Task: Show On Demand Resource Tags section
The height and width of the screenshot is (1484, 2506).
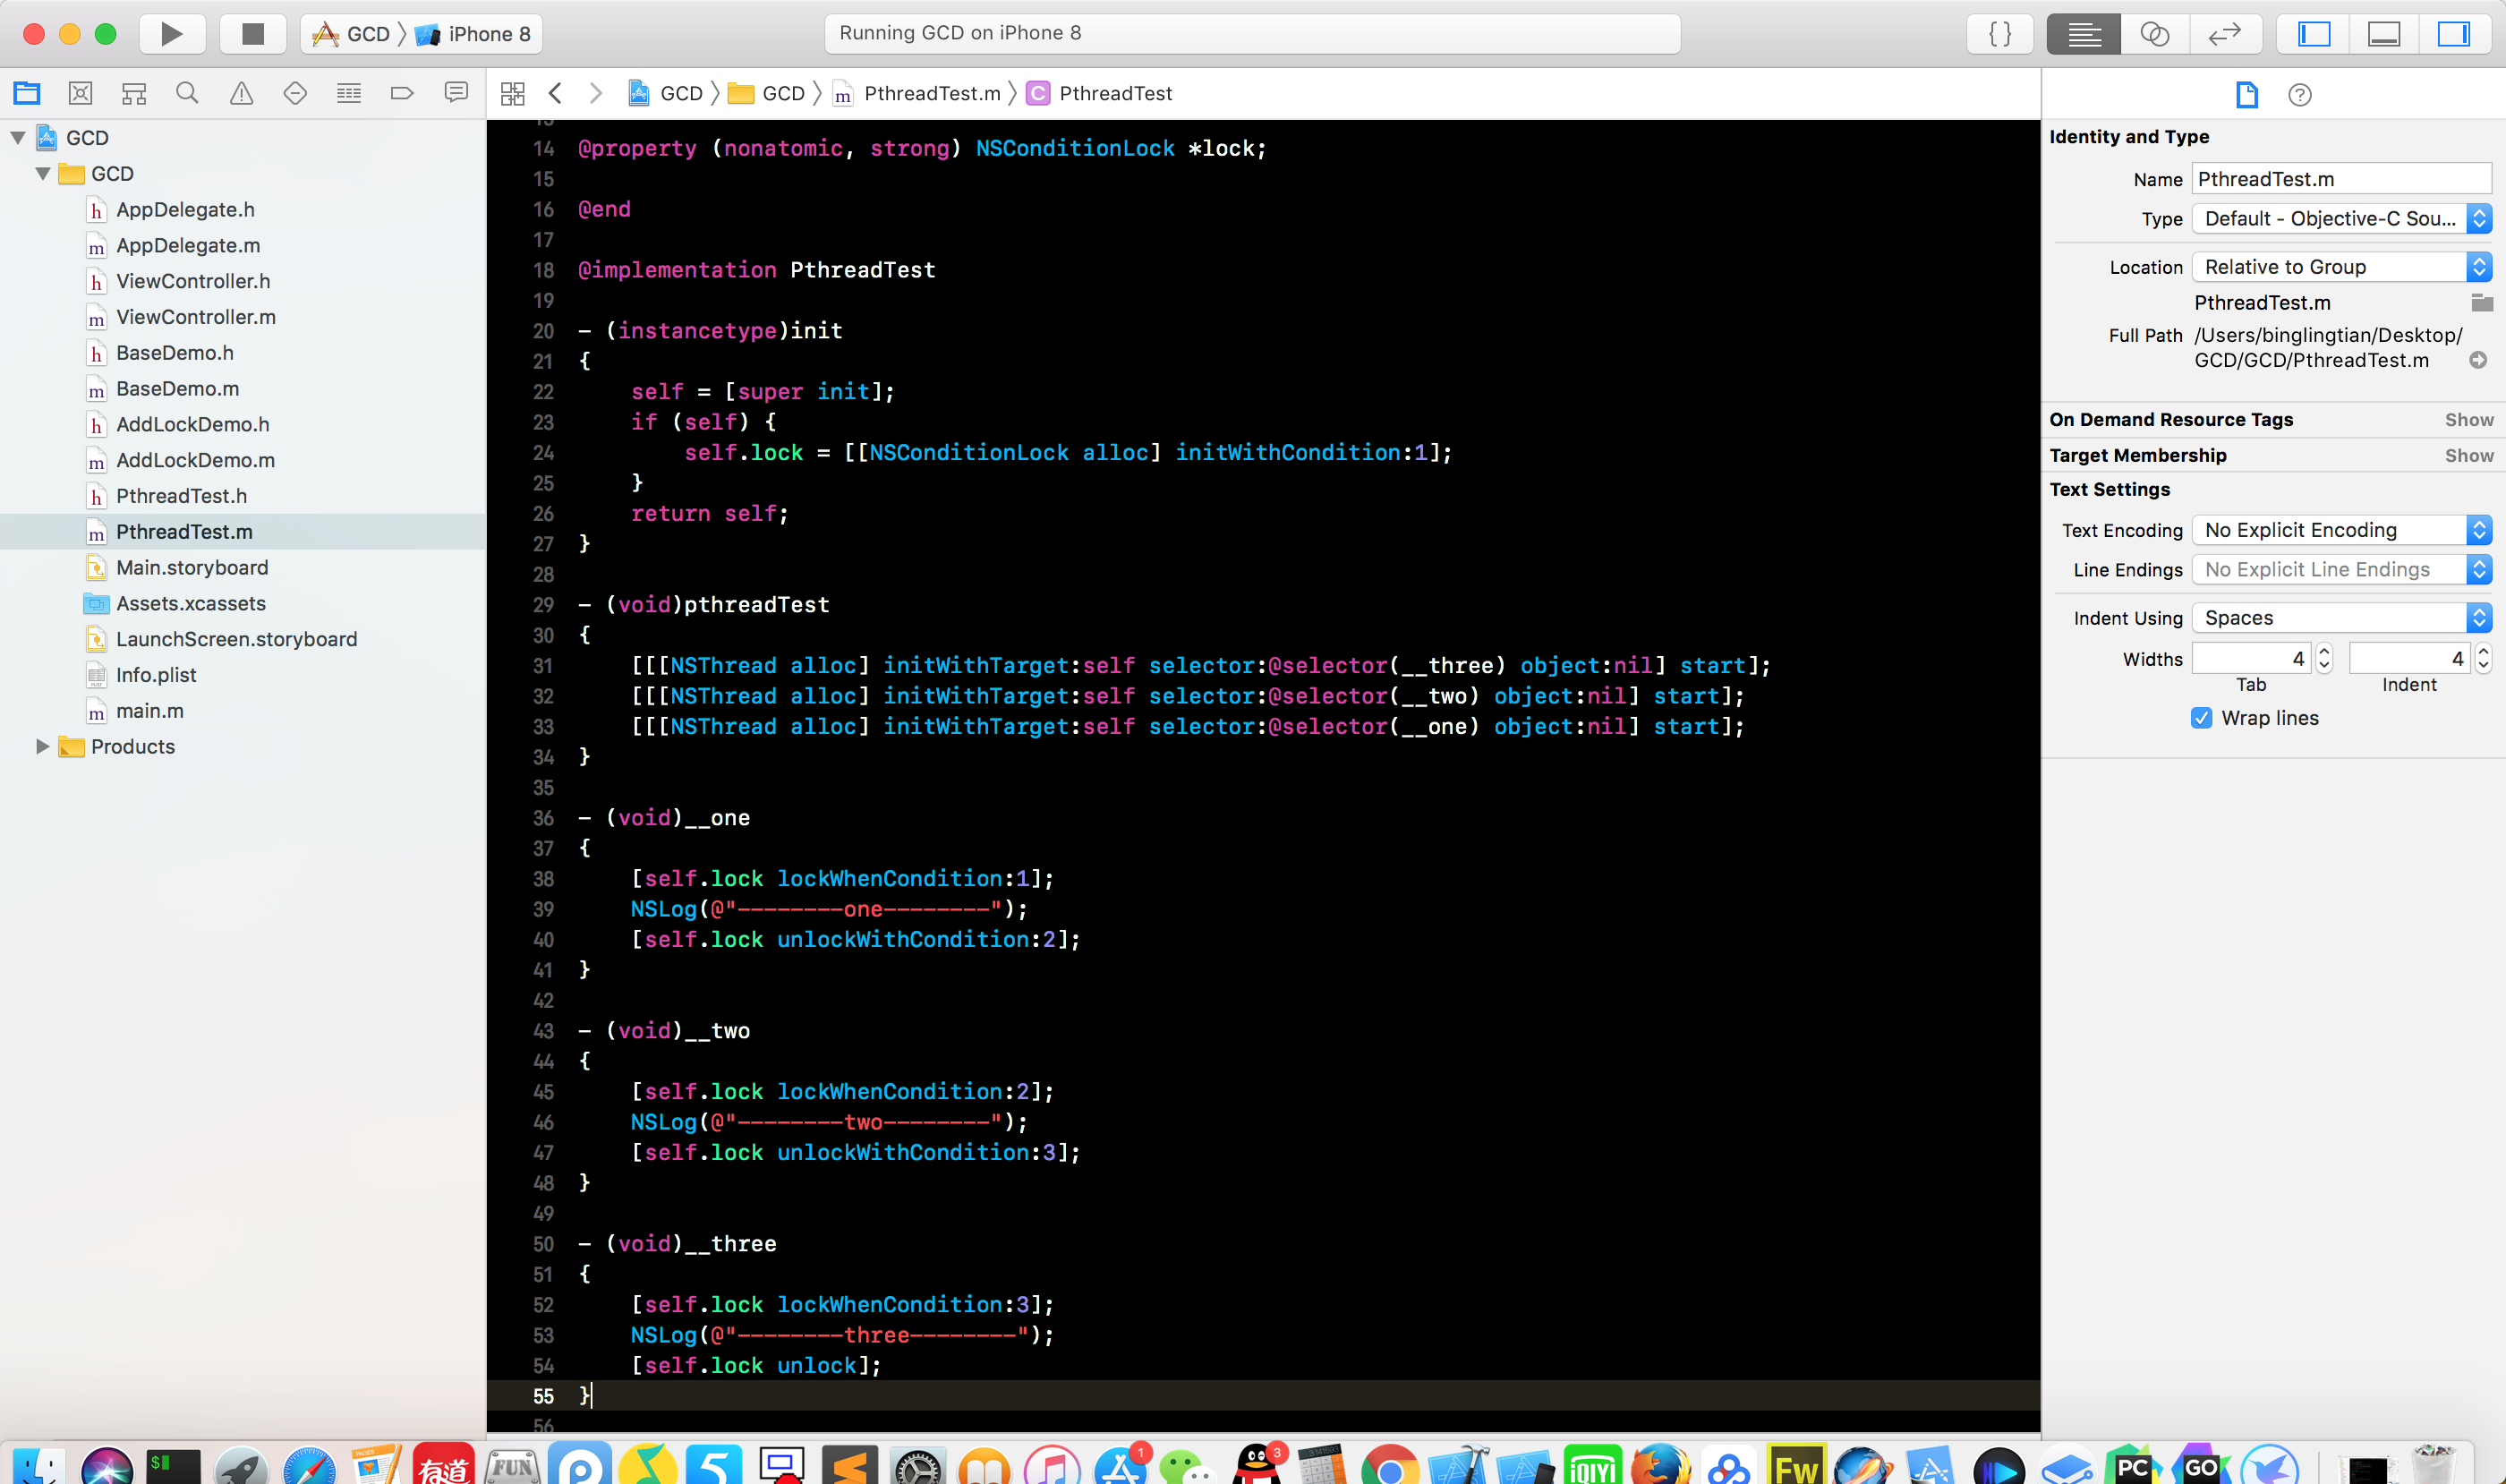Action: tap(2469, 420)
